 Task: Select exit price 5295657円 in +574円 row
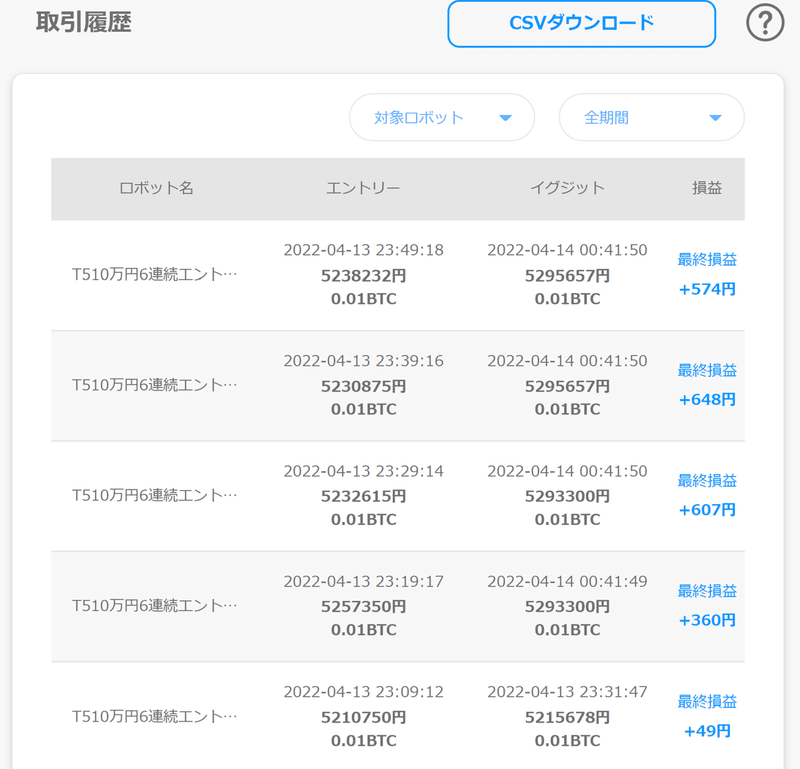click(567, 276)
